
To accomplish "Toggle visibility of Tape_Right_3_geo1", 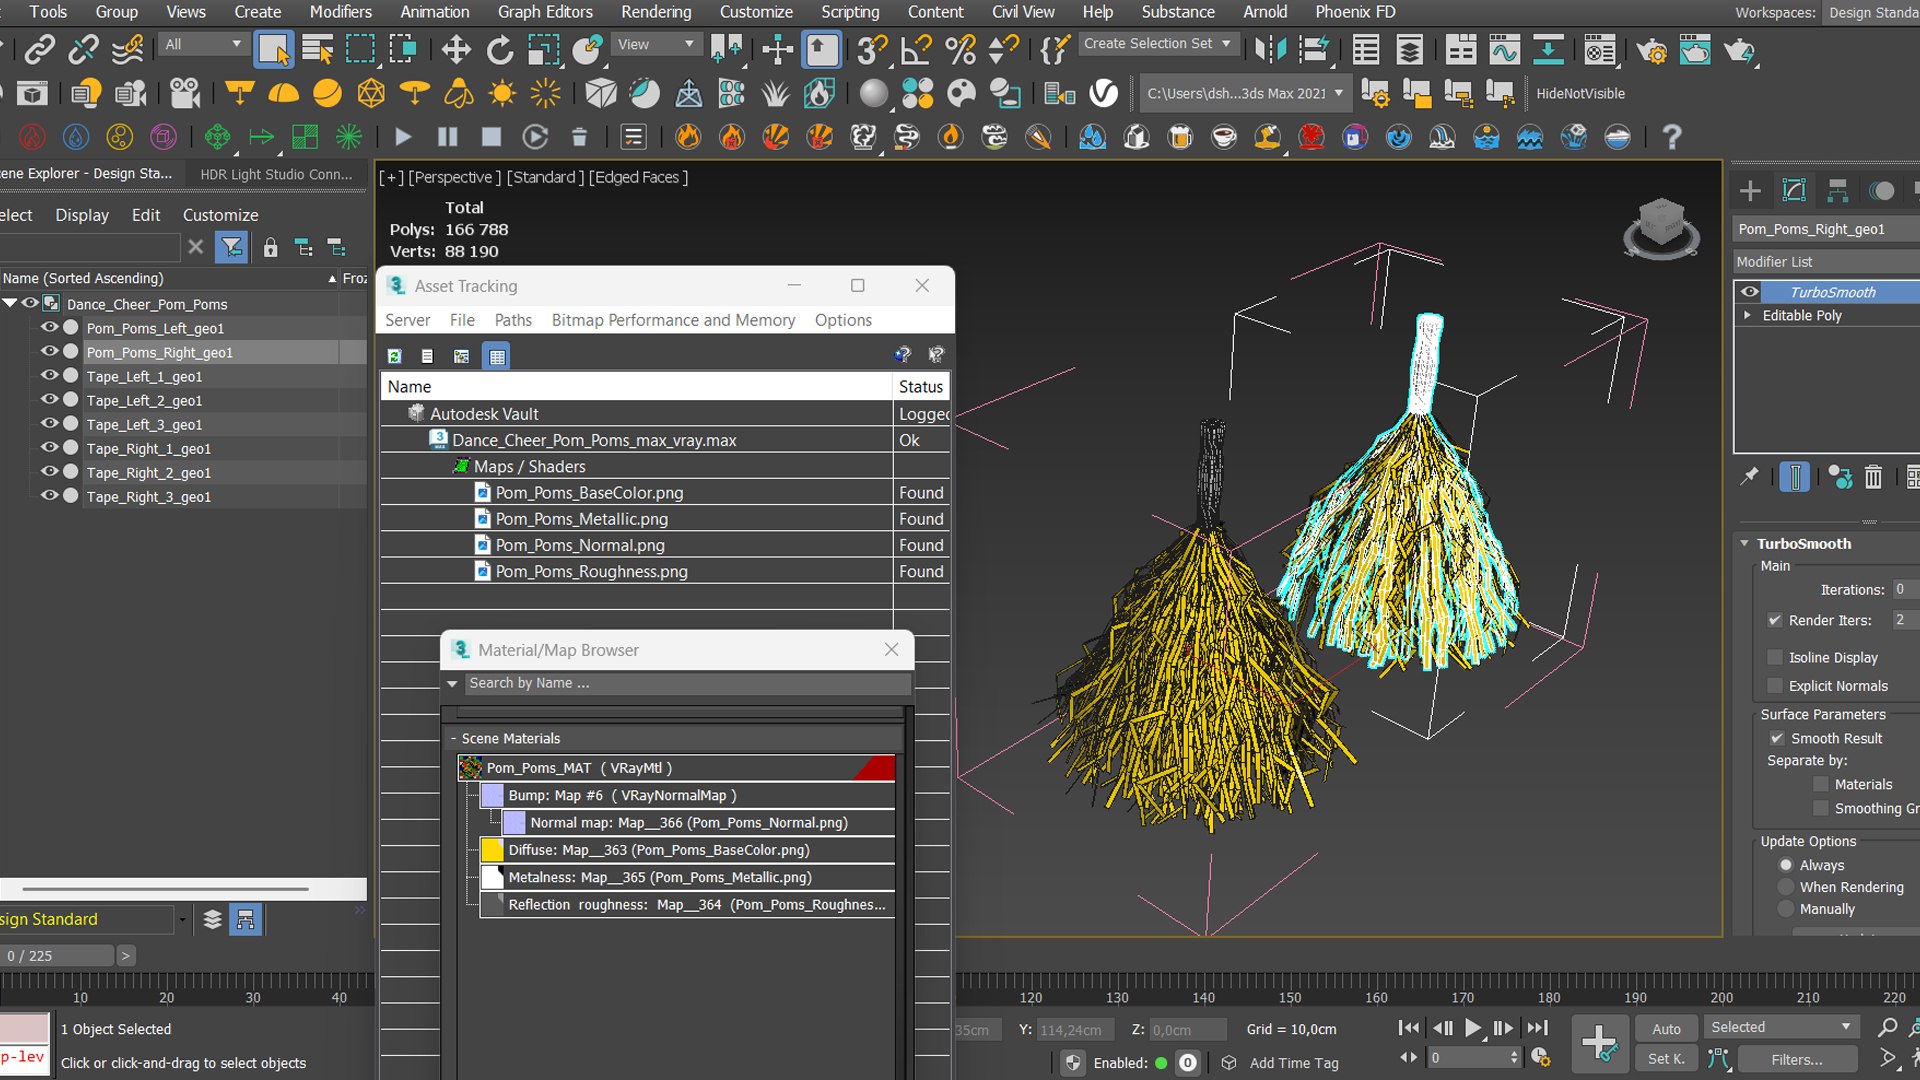I will click(x=48, y=496).
